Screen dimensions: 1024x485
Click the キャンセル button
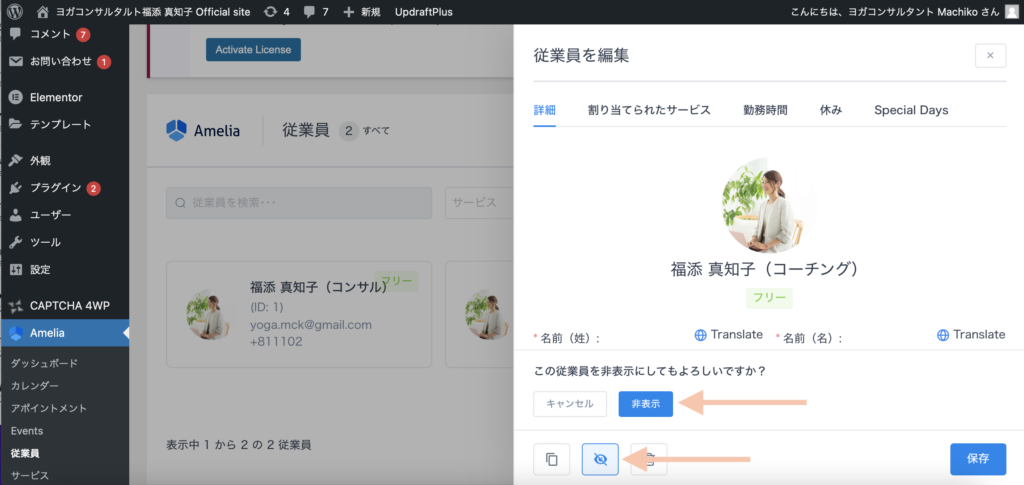click(570, 403)
